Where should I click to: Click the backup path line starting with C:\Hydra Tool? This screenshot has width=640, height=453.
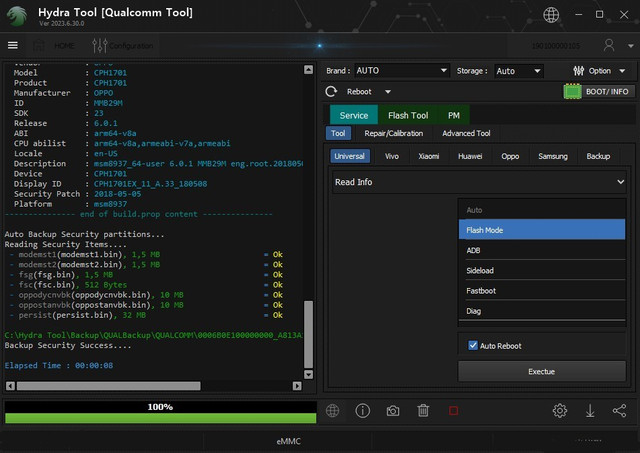point(153,335)
